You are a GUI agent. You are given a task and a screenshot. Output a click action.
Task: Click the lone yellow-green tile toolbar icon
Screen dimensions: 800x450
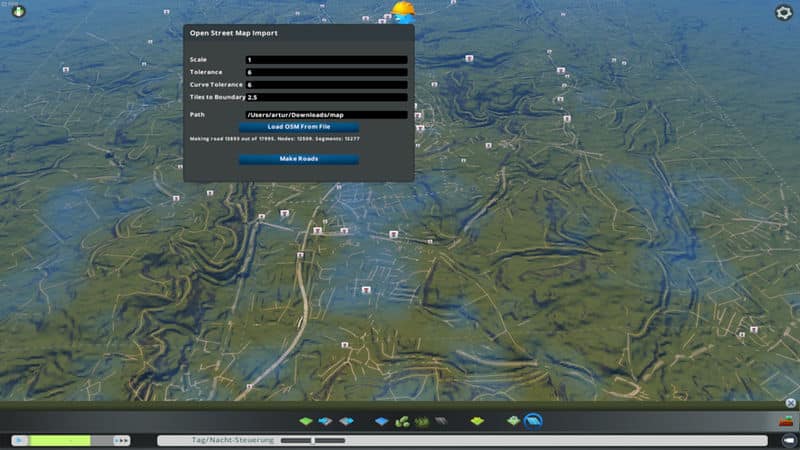(x=477, y=421)
